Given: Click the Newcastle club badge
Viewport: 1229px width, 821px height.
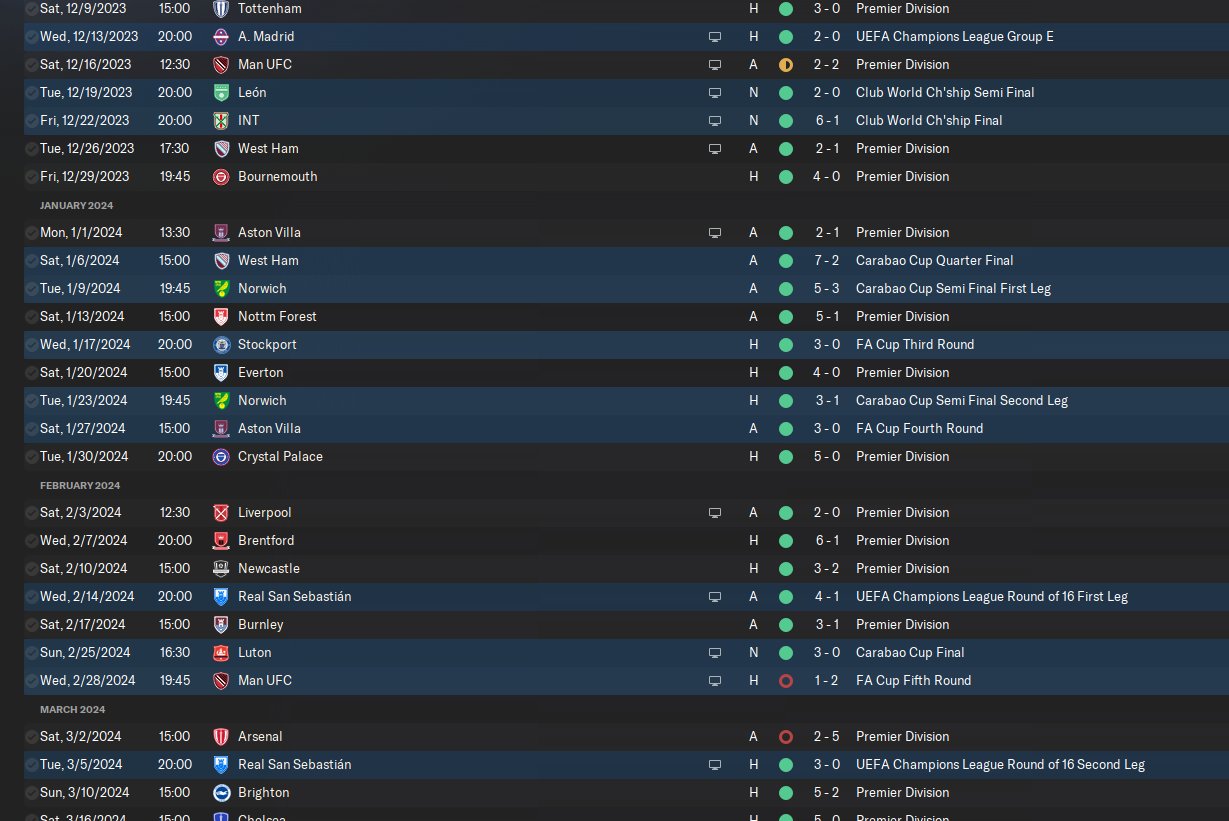Looking at the screenshot, I should coord(221,568).
